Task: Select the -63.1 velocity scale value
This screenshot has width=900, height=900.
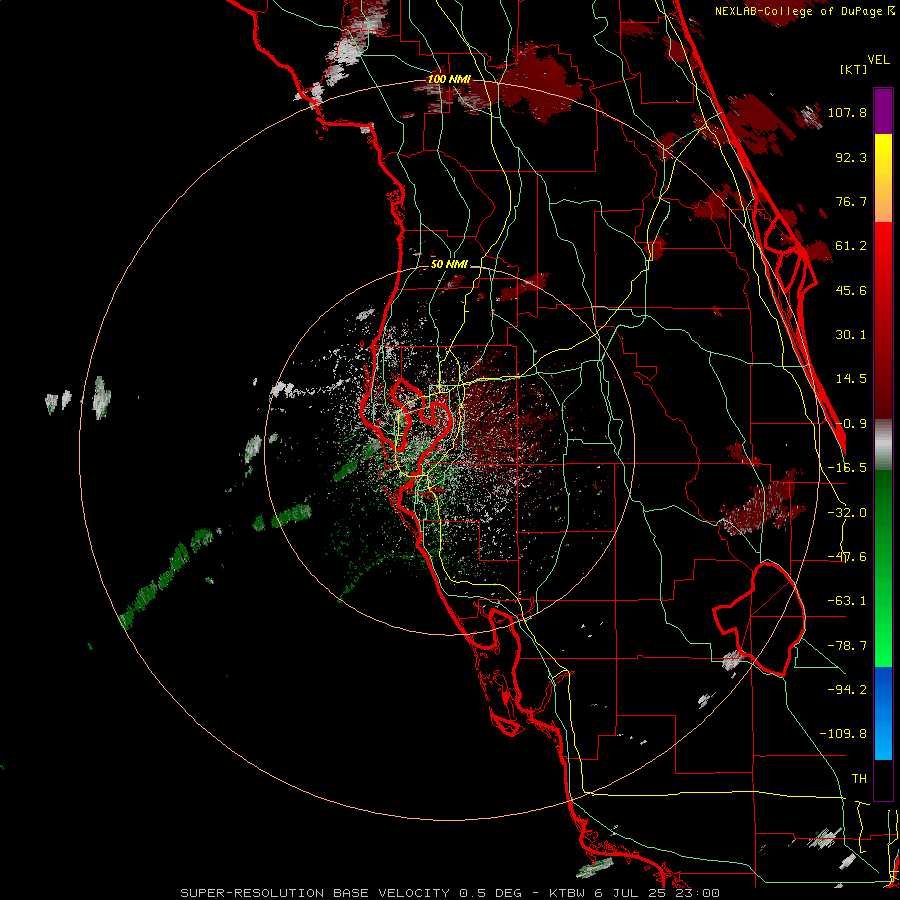Action: pos(847,601)
